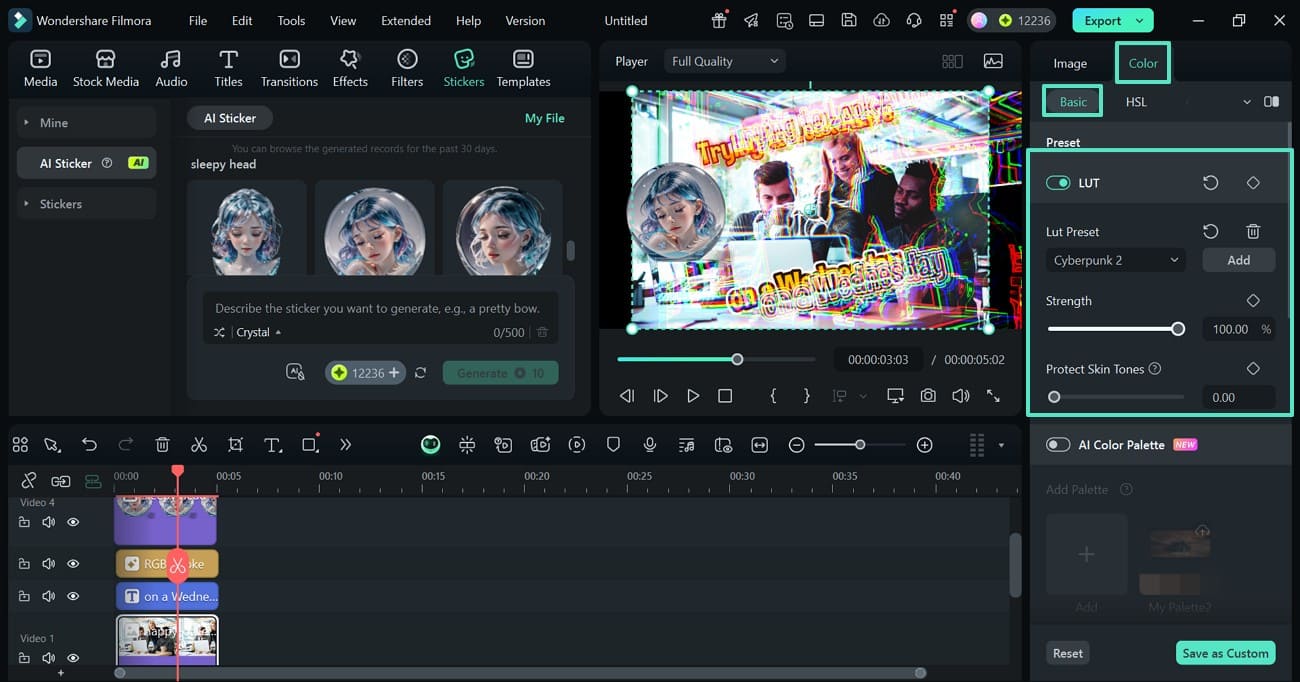
Task: Switch to the HSL tab in the Color panel
Action: pyautogui.click(x=1136, y=101)
